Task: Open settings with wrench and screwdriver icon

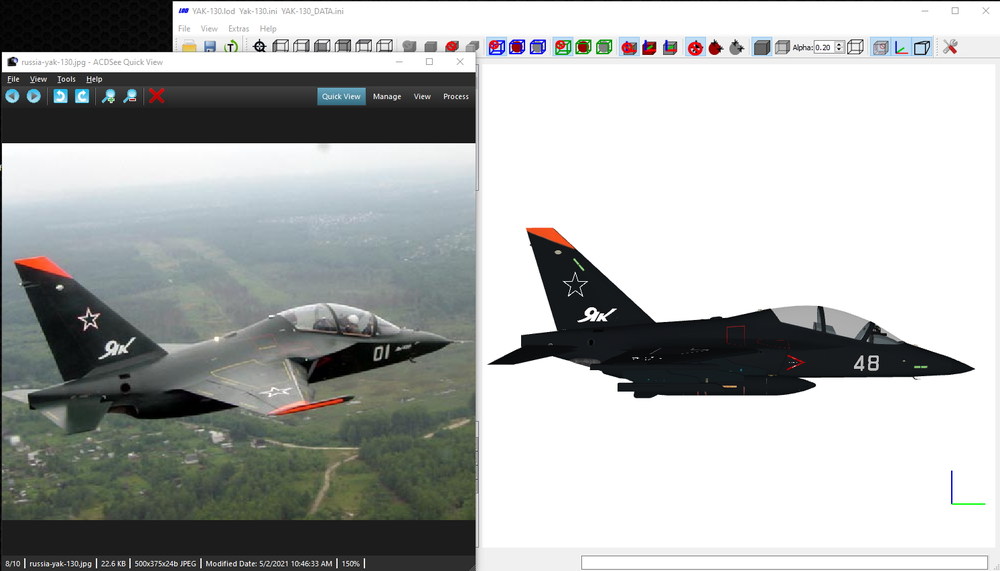Action: (950, 47)
